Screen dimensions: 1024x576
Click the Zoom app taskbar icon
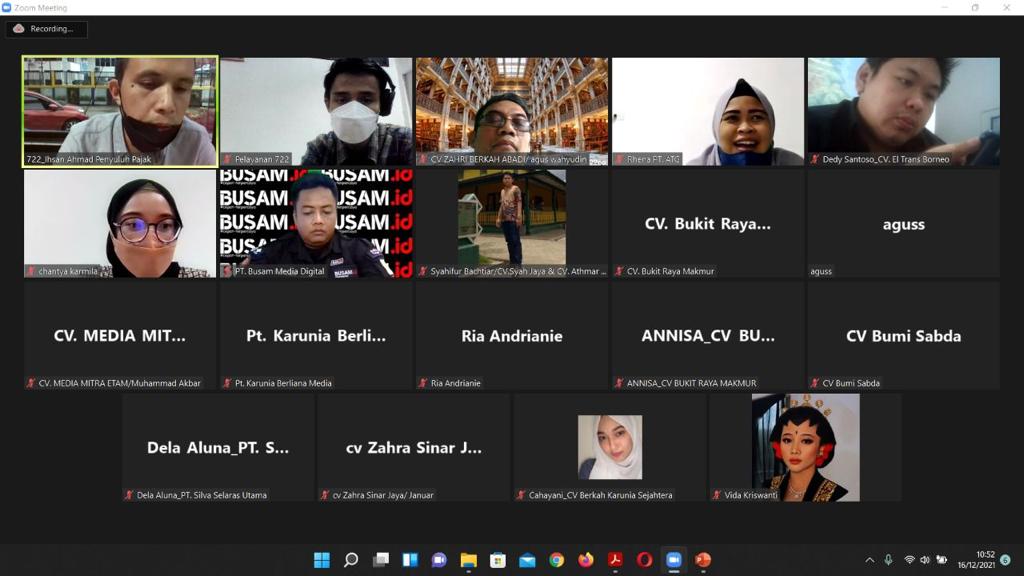[x=673, y=560]
